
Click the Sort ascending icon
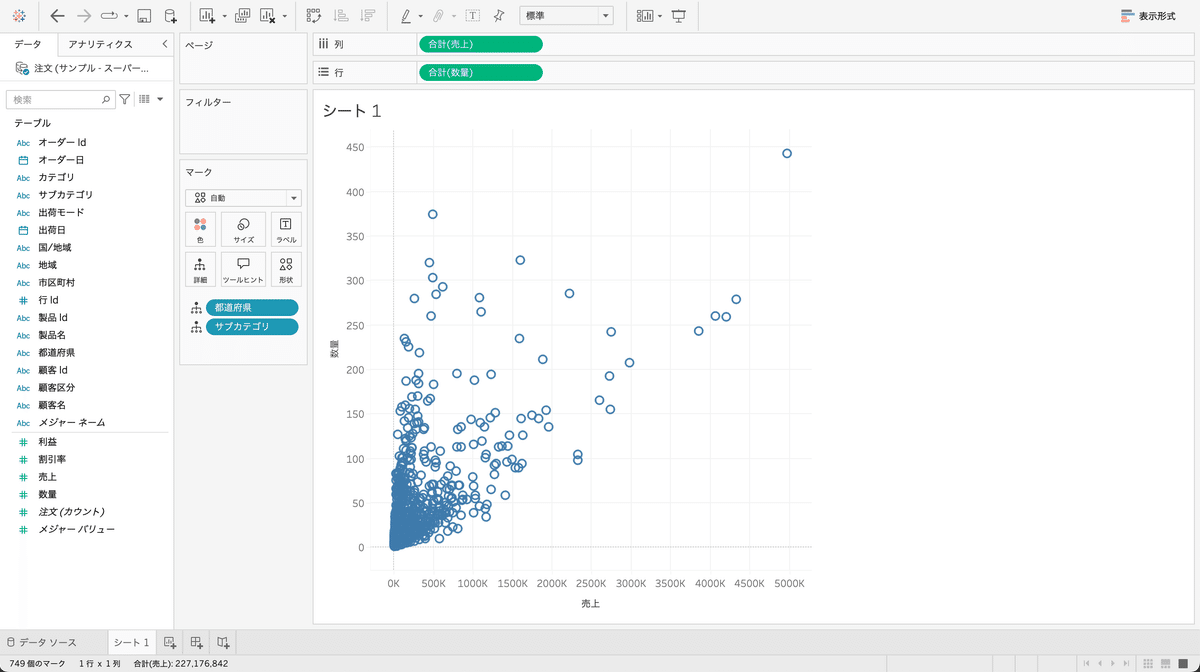(x=341, y=16)
